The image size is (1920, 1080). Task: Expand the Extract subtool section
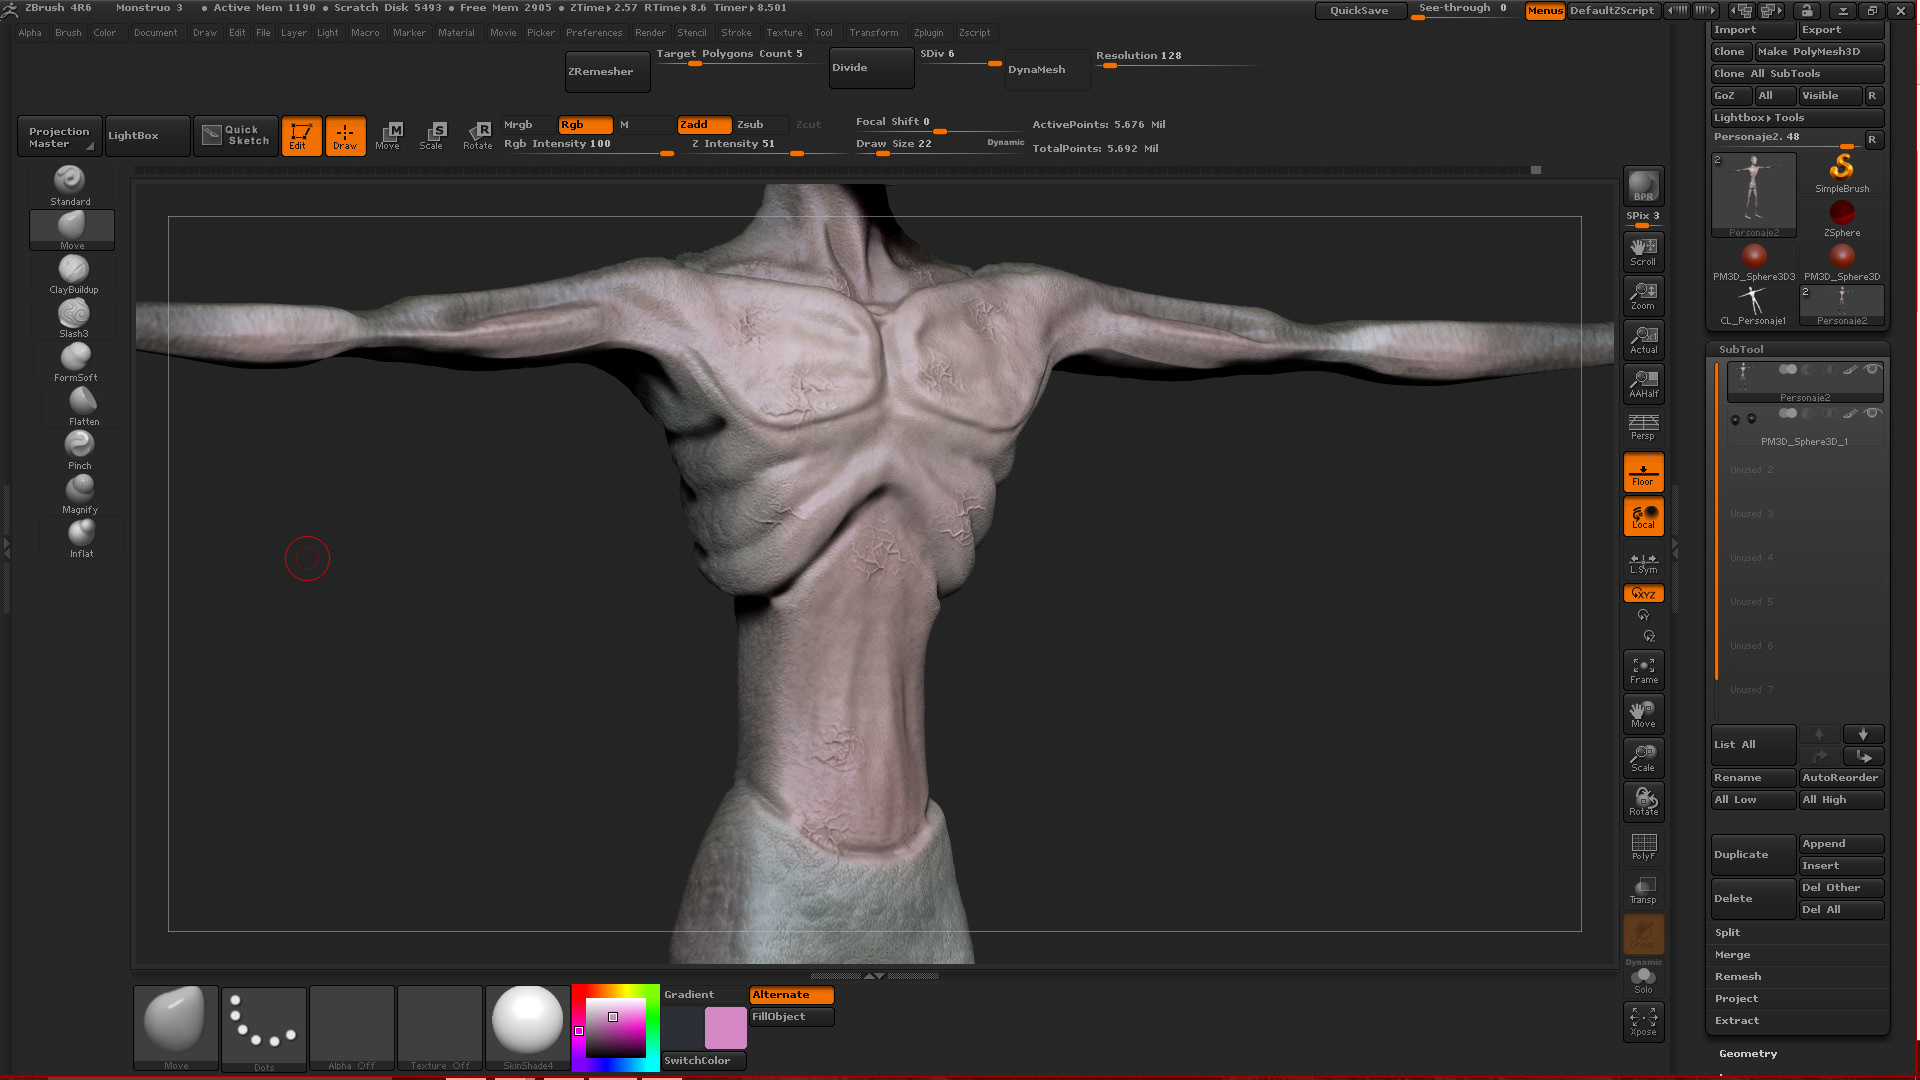(1736, 1021)
